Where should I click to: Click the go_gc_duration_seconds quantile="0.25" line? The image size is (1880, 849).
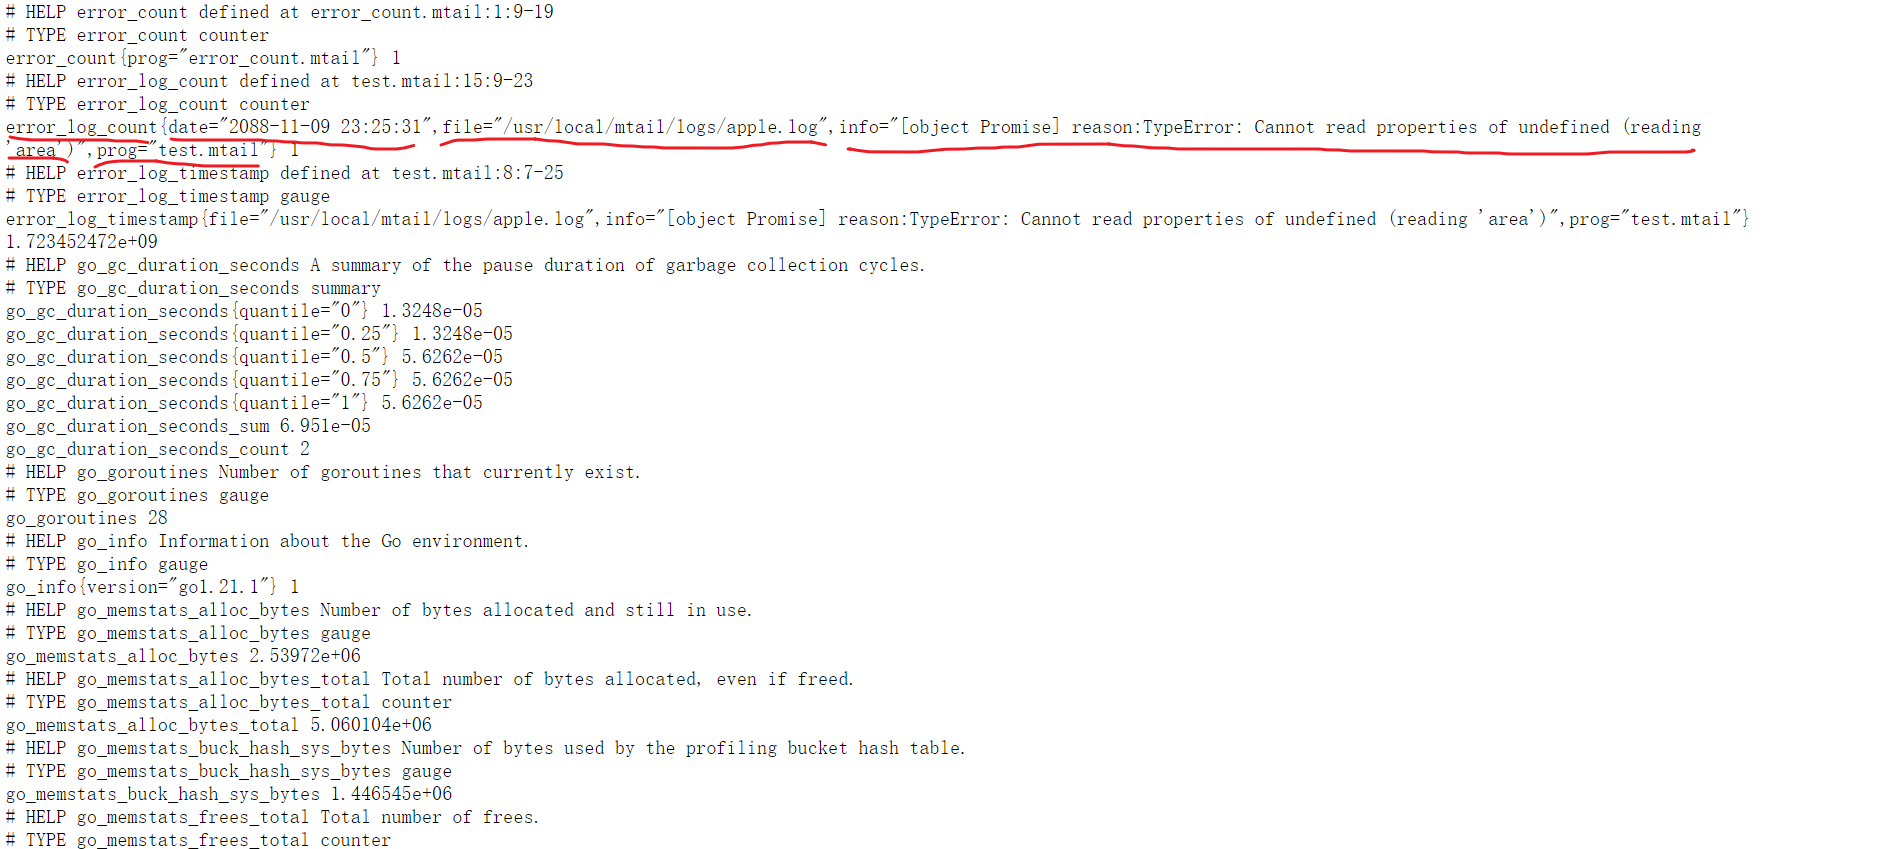pos(259,334)
